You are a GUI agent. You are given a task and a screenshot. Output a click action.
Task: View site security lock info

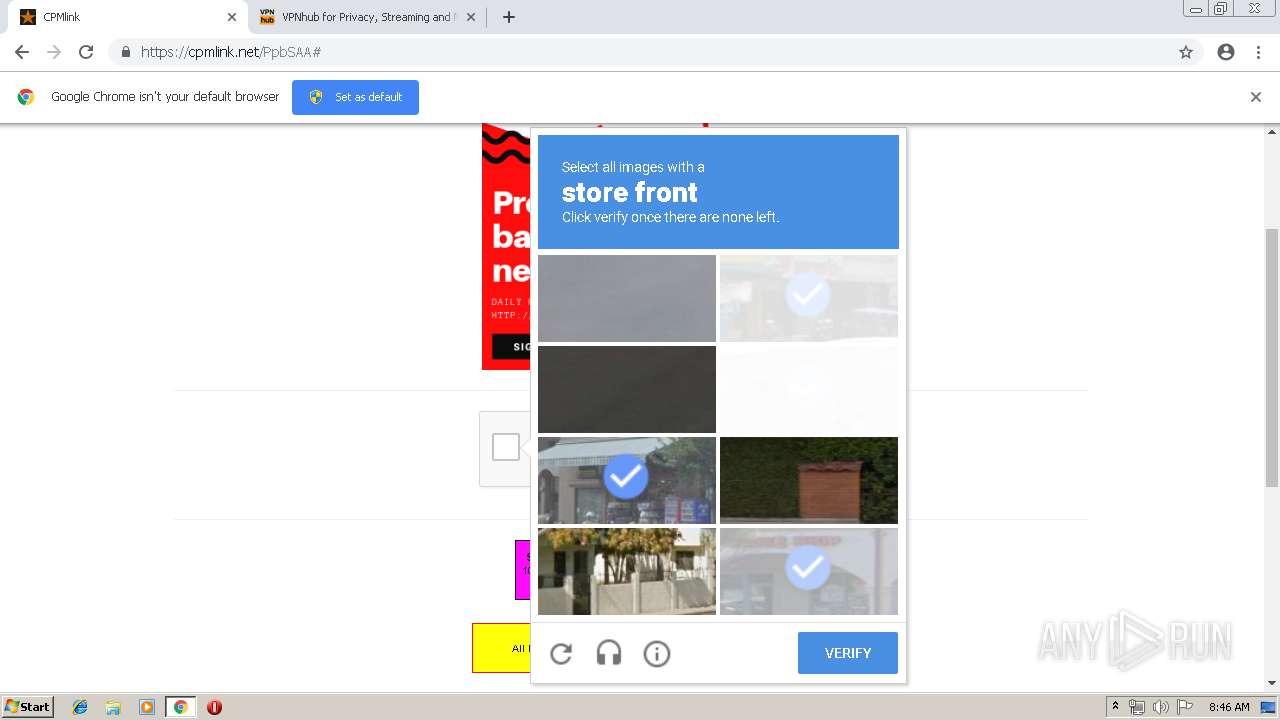(x=125, y=52)
